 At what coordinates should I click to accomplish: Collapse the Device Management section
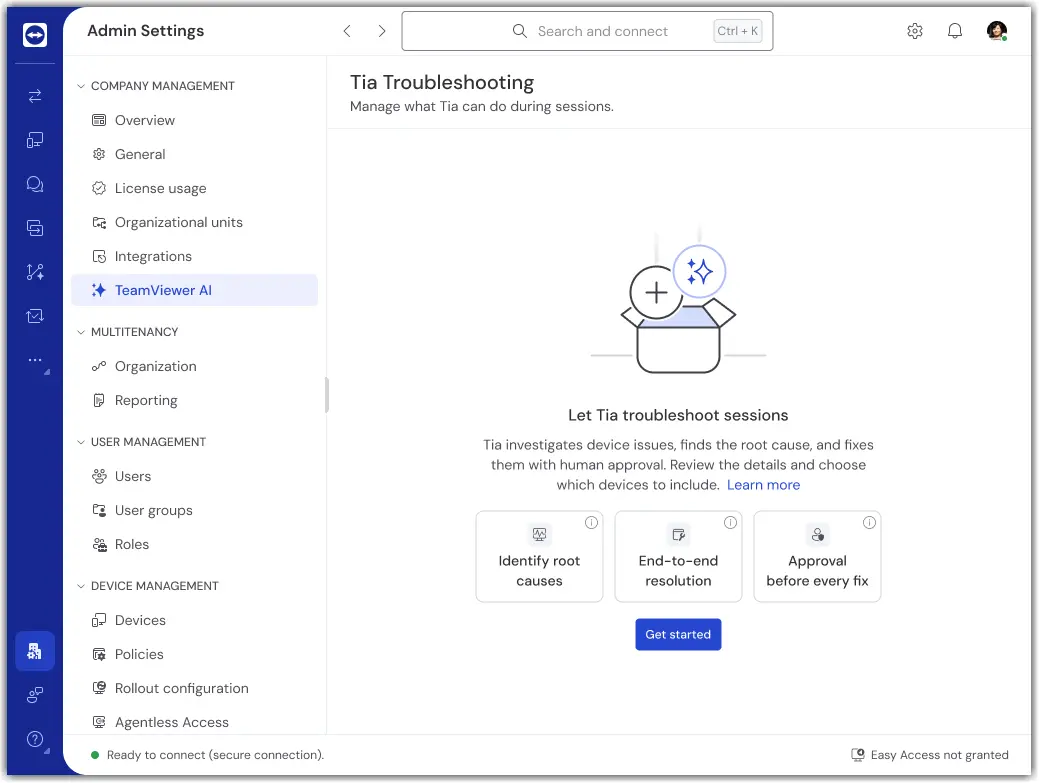(81, 586)
